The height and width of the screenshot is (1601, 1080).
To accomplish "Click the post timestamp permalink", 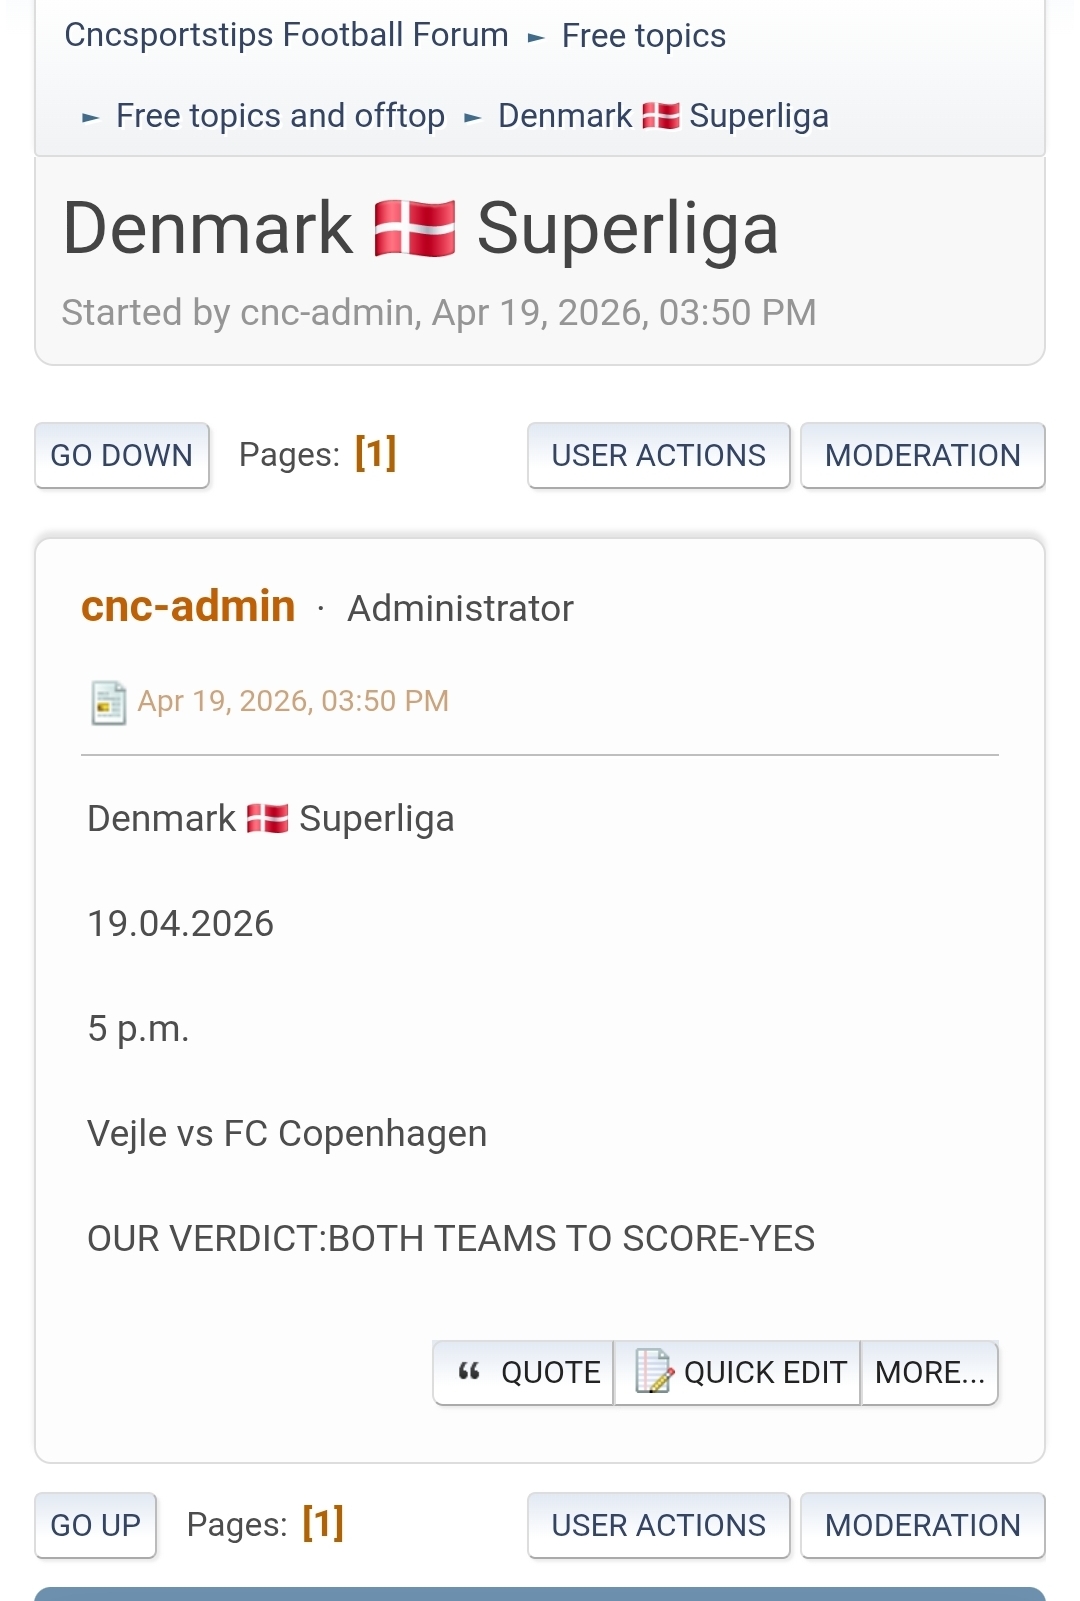I will click(x=292, y=701).
